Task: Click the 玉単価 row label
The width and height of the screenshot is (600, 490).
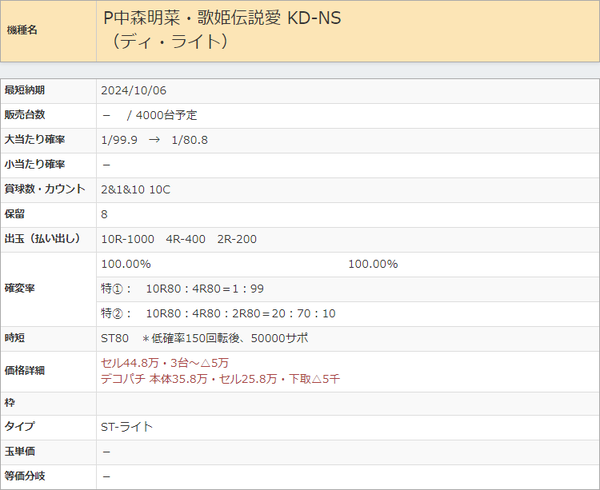Action: [x=19, y=451]
